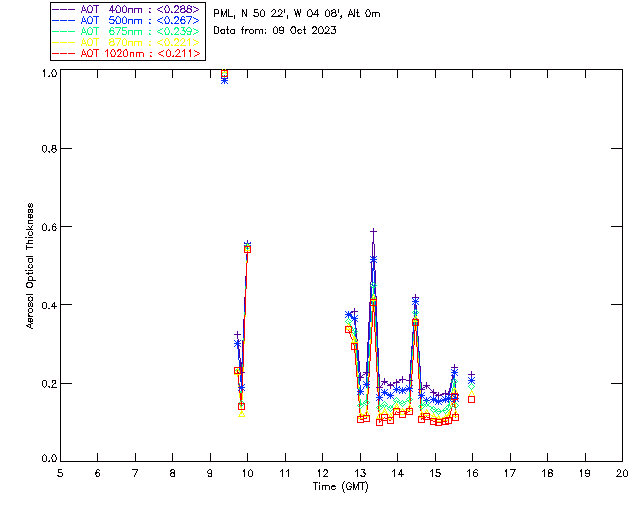Click the x-axis tick label 9
This screenshot has width=640, height=512.
coord(210,473)
